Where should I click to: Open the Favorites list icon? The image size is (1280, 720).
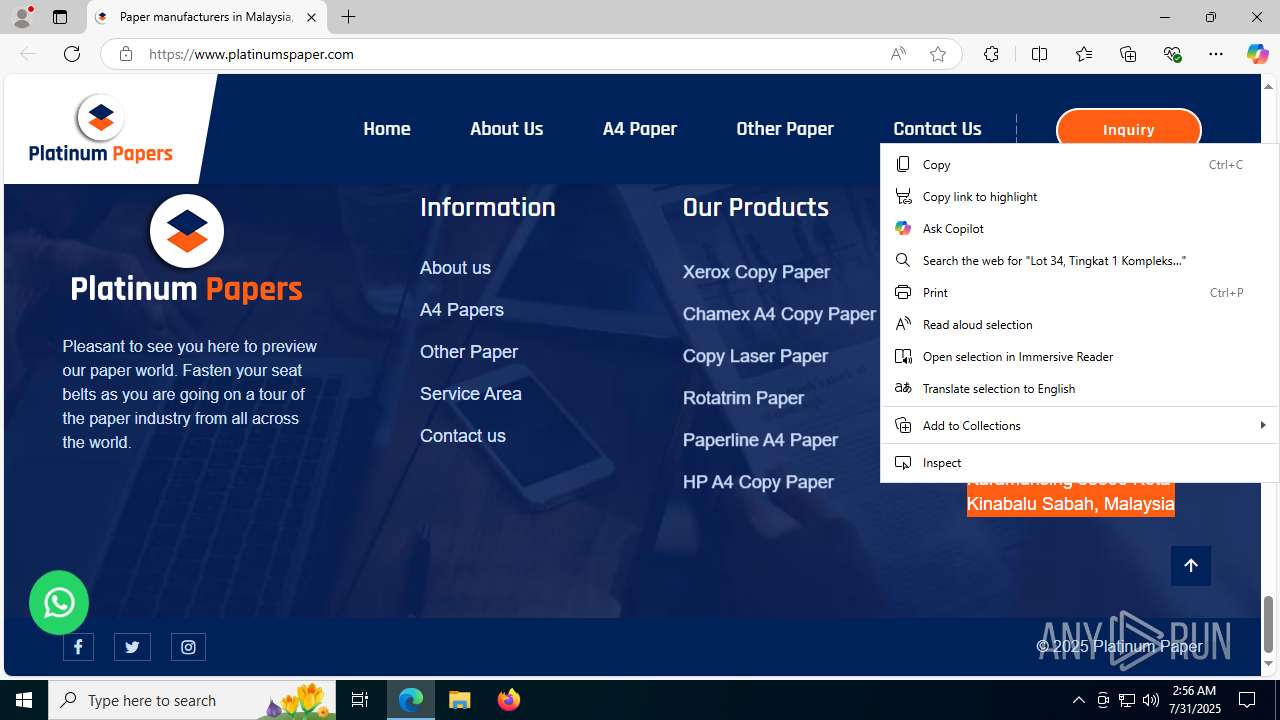coord(1084,54)
